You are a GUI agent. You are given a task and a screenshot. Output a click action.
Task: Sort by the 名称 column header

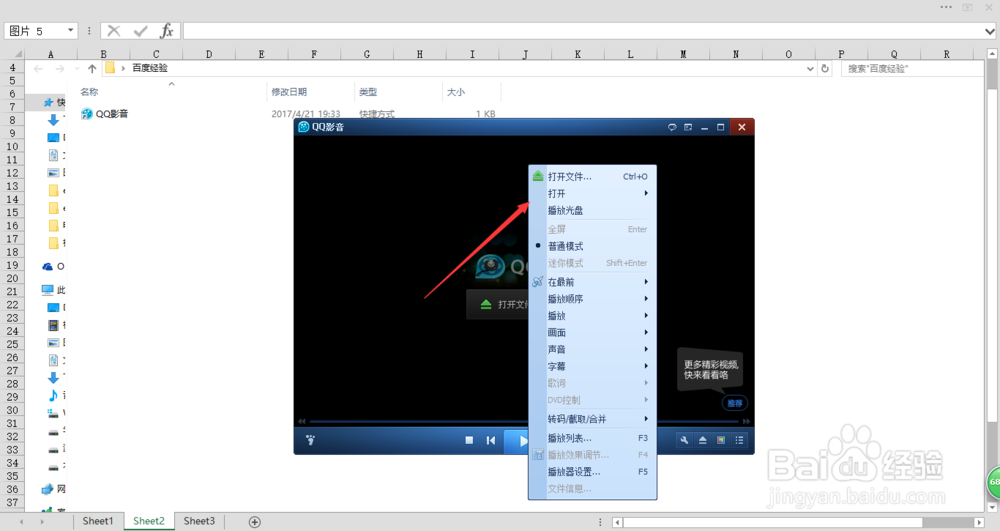[89, 92]
